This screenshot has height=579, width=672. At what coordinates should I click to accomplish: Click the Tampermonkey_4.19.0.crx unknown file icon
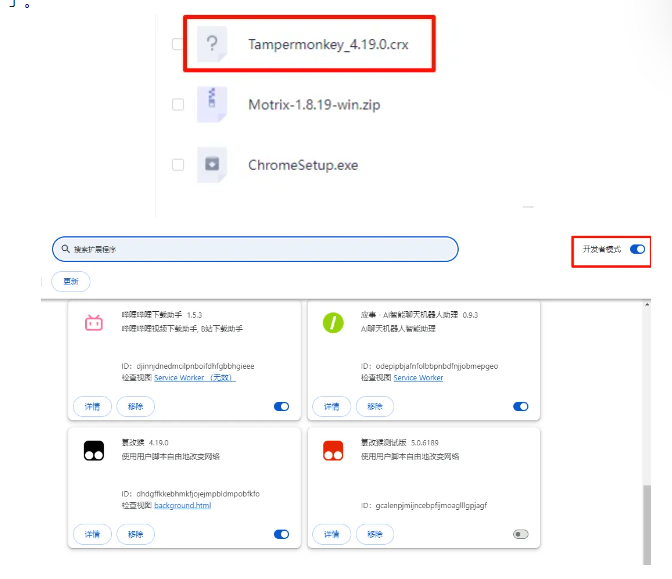(212, 44)
